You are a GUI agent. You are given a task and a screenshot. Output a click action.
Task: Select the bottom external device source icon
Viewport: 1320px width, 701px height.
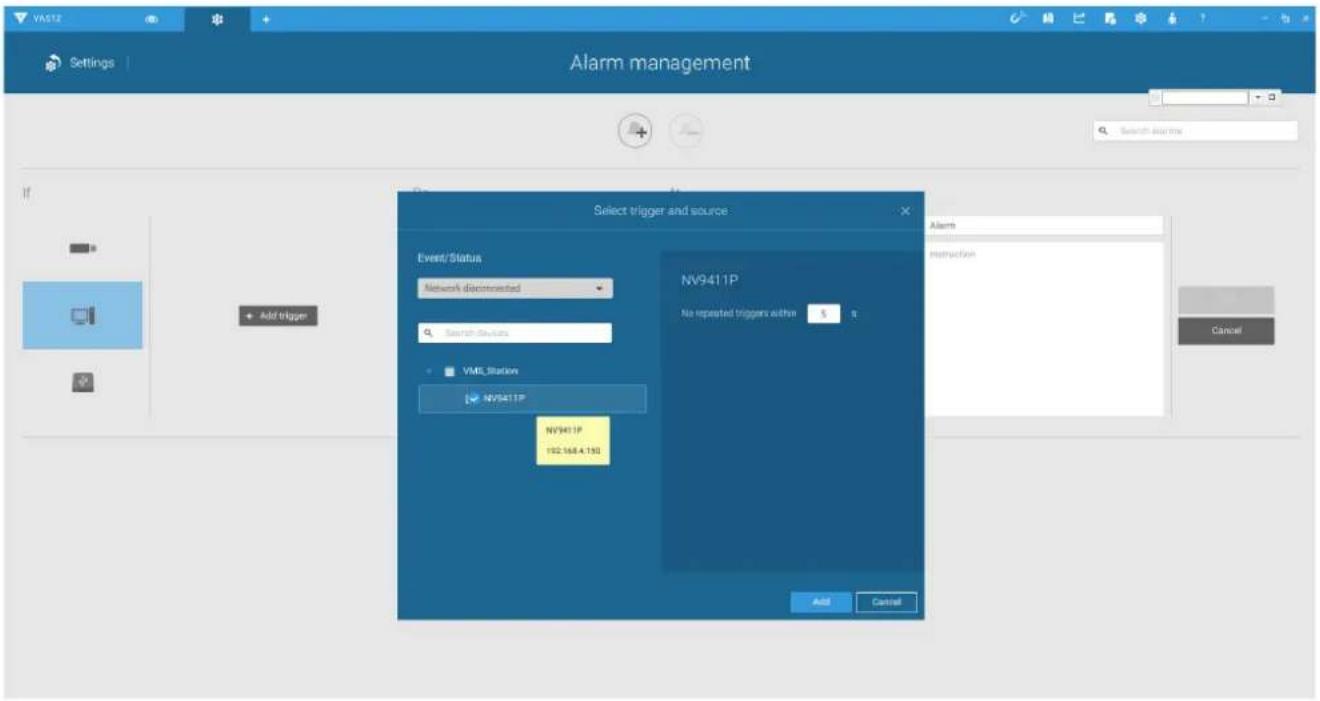pyautogui.click(x=82, y=382)
